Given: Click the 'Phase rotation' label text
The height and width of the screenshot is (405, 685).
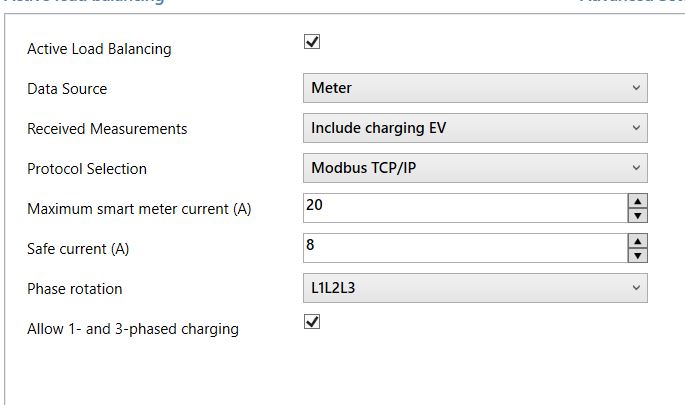Looking at the screenshot, I should (75, 289).
